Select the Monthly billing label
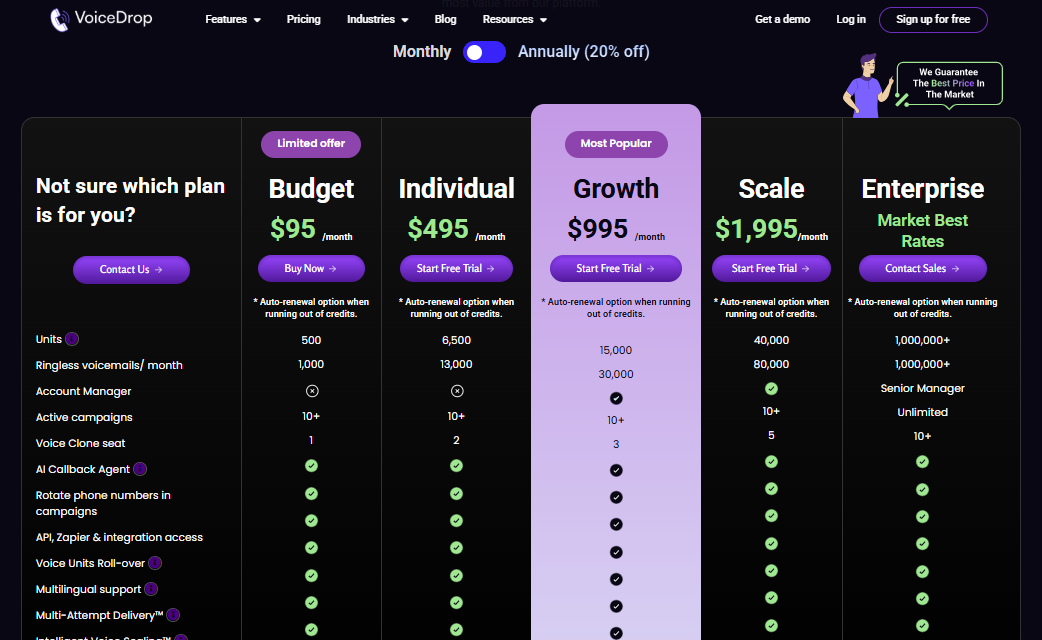 (x=421, y=52)
